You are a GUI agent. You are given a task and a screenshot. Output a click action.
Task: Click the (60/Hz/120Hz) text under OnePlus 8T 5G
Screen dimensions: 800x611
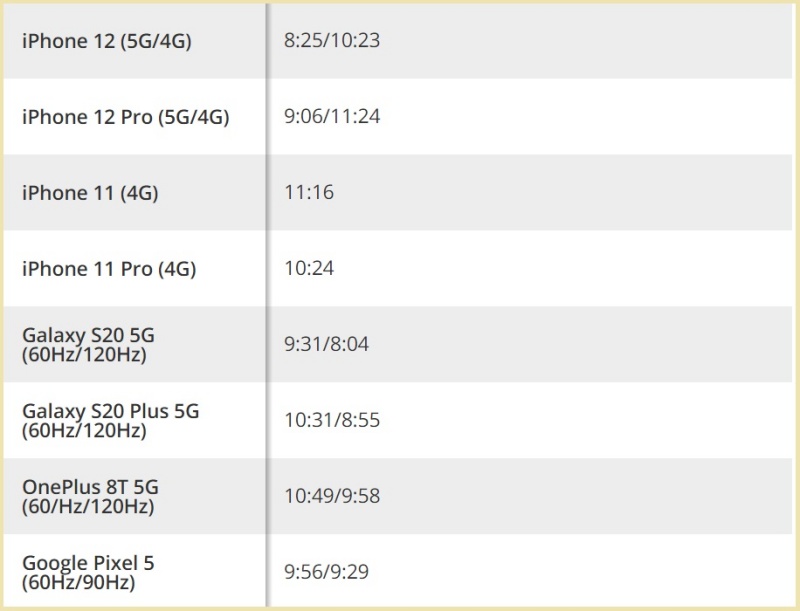tap(88, 506)
